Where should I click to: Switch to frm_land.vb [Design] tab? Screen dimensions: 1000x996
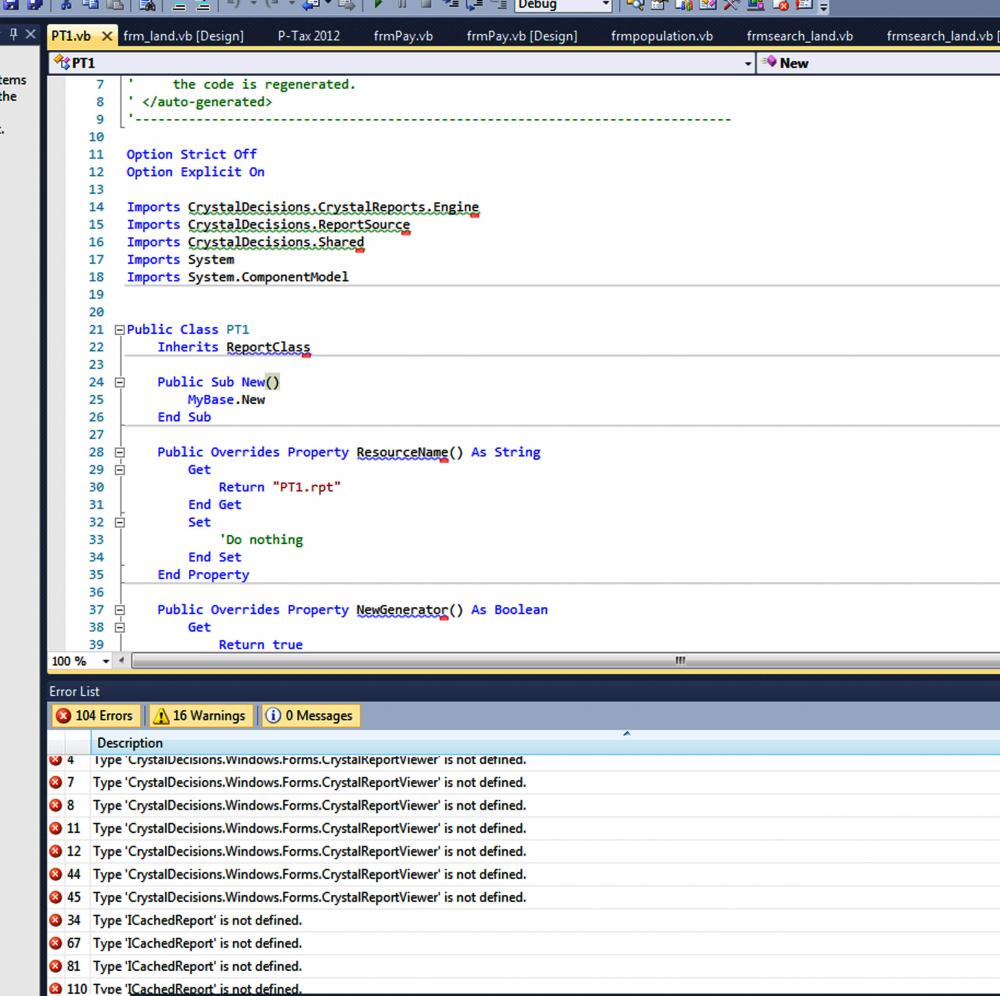(184, 36)
